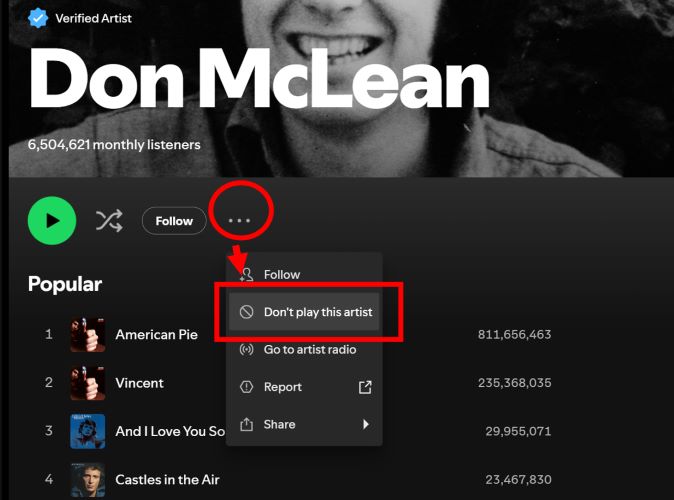
Task: Click the 811,656,463 play count
Action: 515,334
